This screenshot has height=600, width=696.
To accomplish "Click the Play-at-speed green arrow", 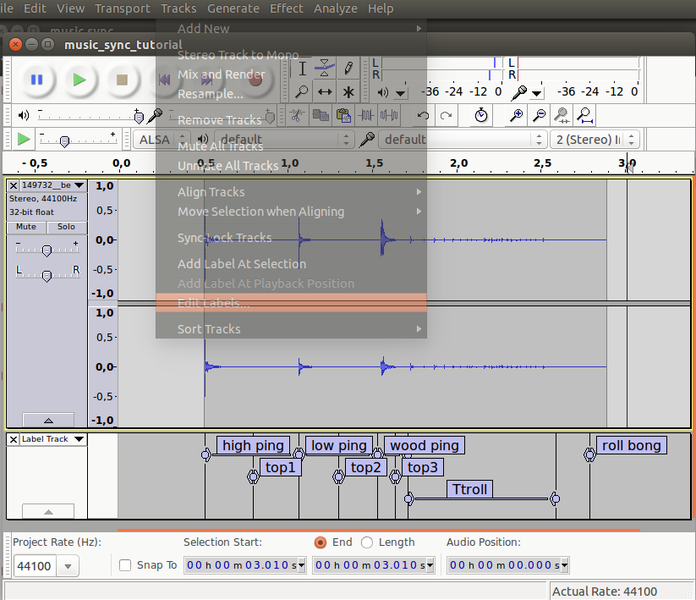I will (x=24, y=139).
